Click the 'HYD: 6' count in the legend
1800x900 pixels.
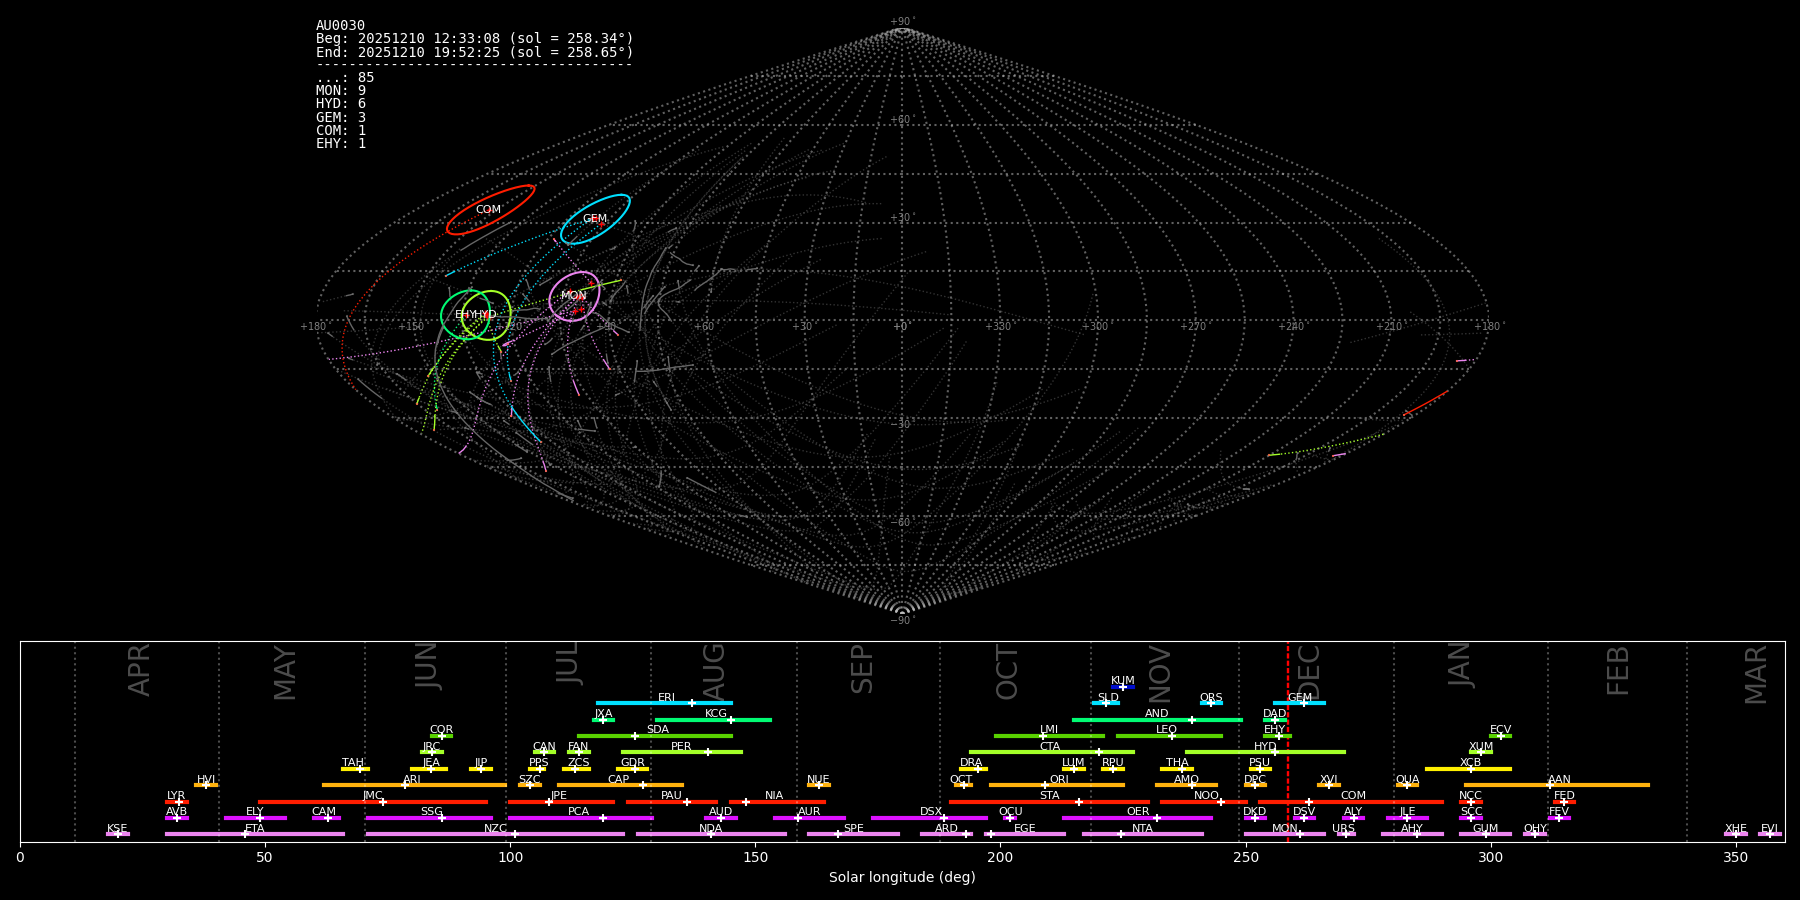click(341, 104)
